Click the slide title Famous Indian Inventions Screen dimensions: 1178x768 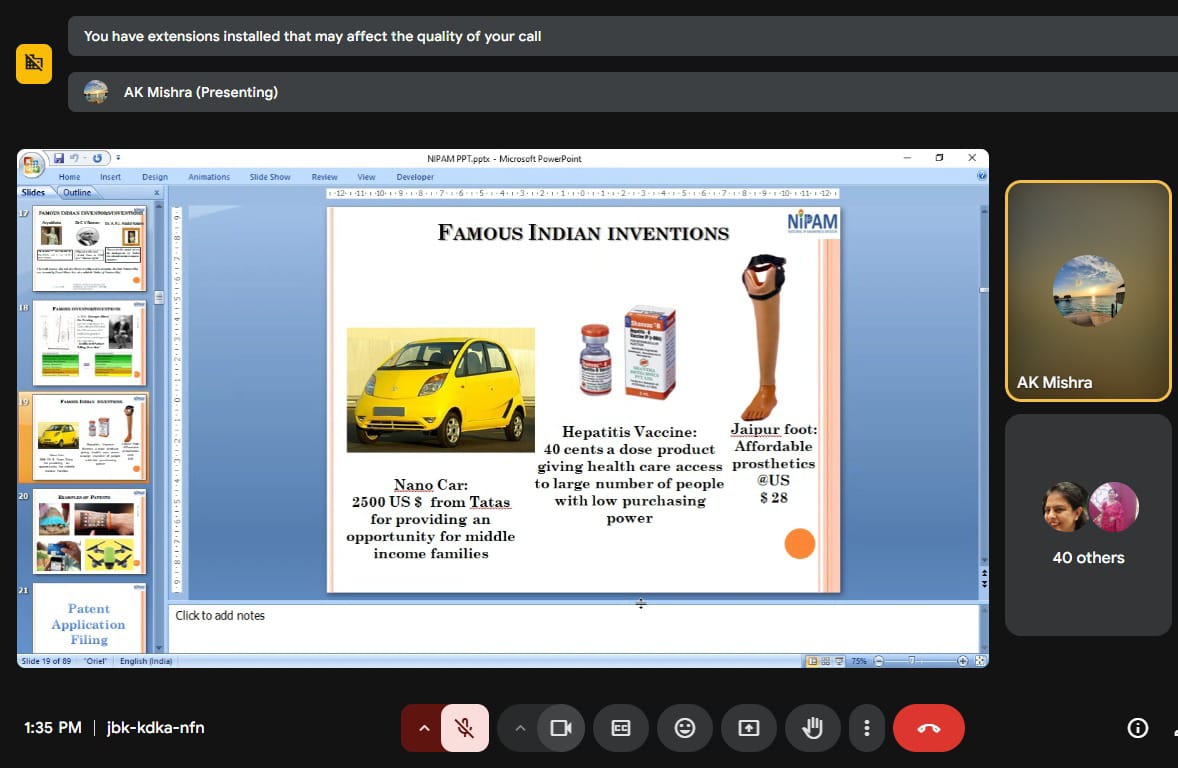(x=583, y=233)
